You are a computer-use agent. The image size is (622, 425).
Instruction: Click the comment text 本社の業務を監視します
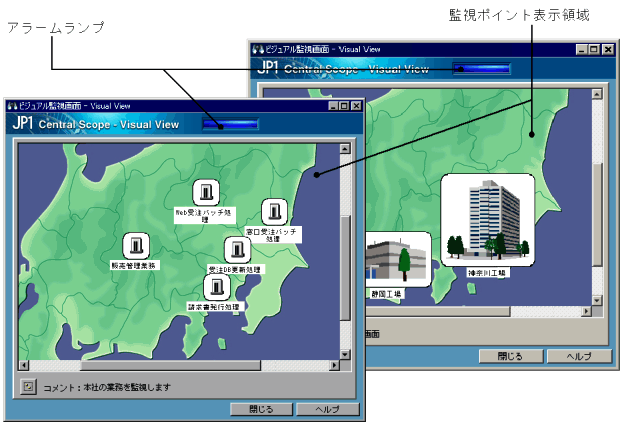pos(127,387)
